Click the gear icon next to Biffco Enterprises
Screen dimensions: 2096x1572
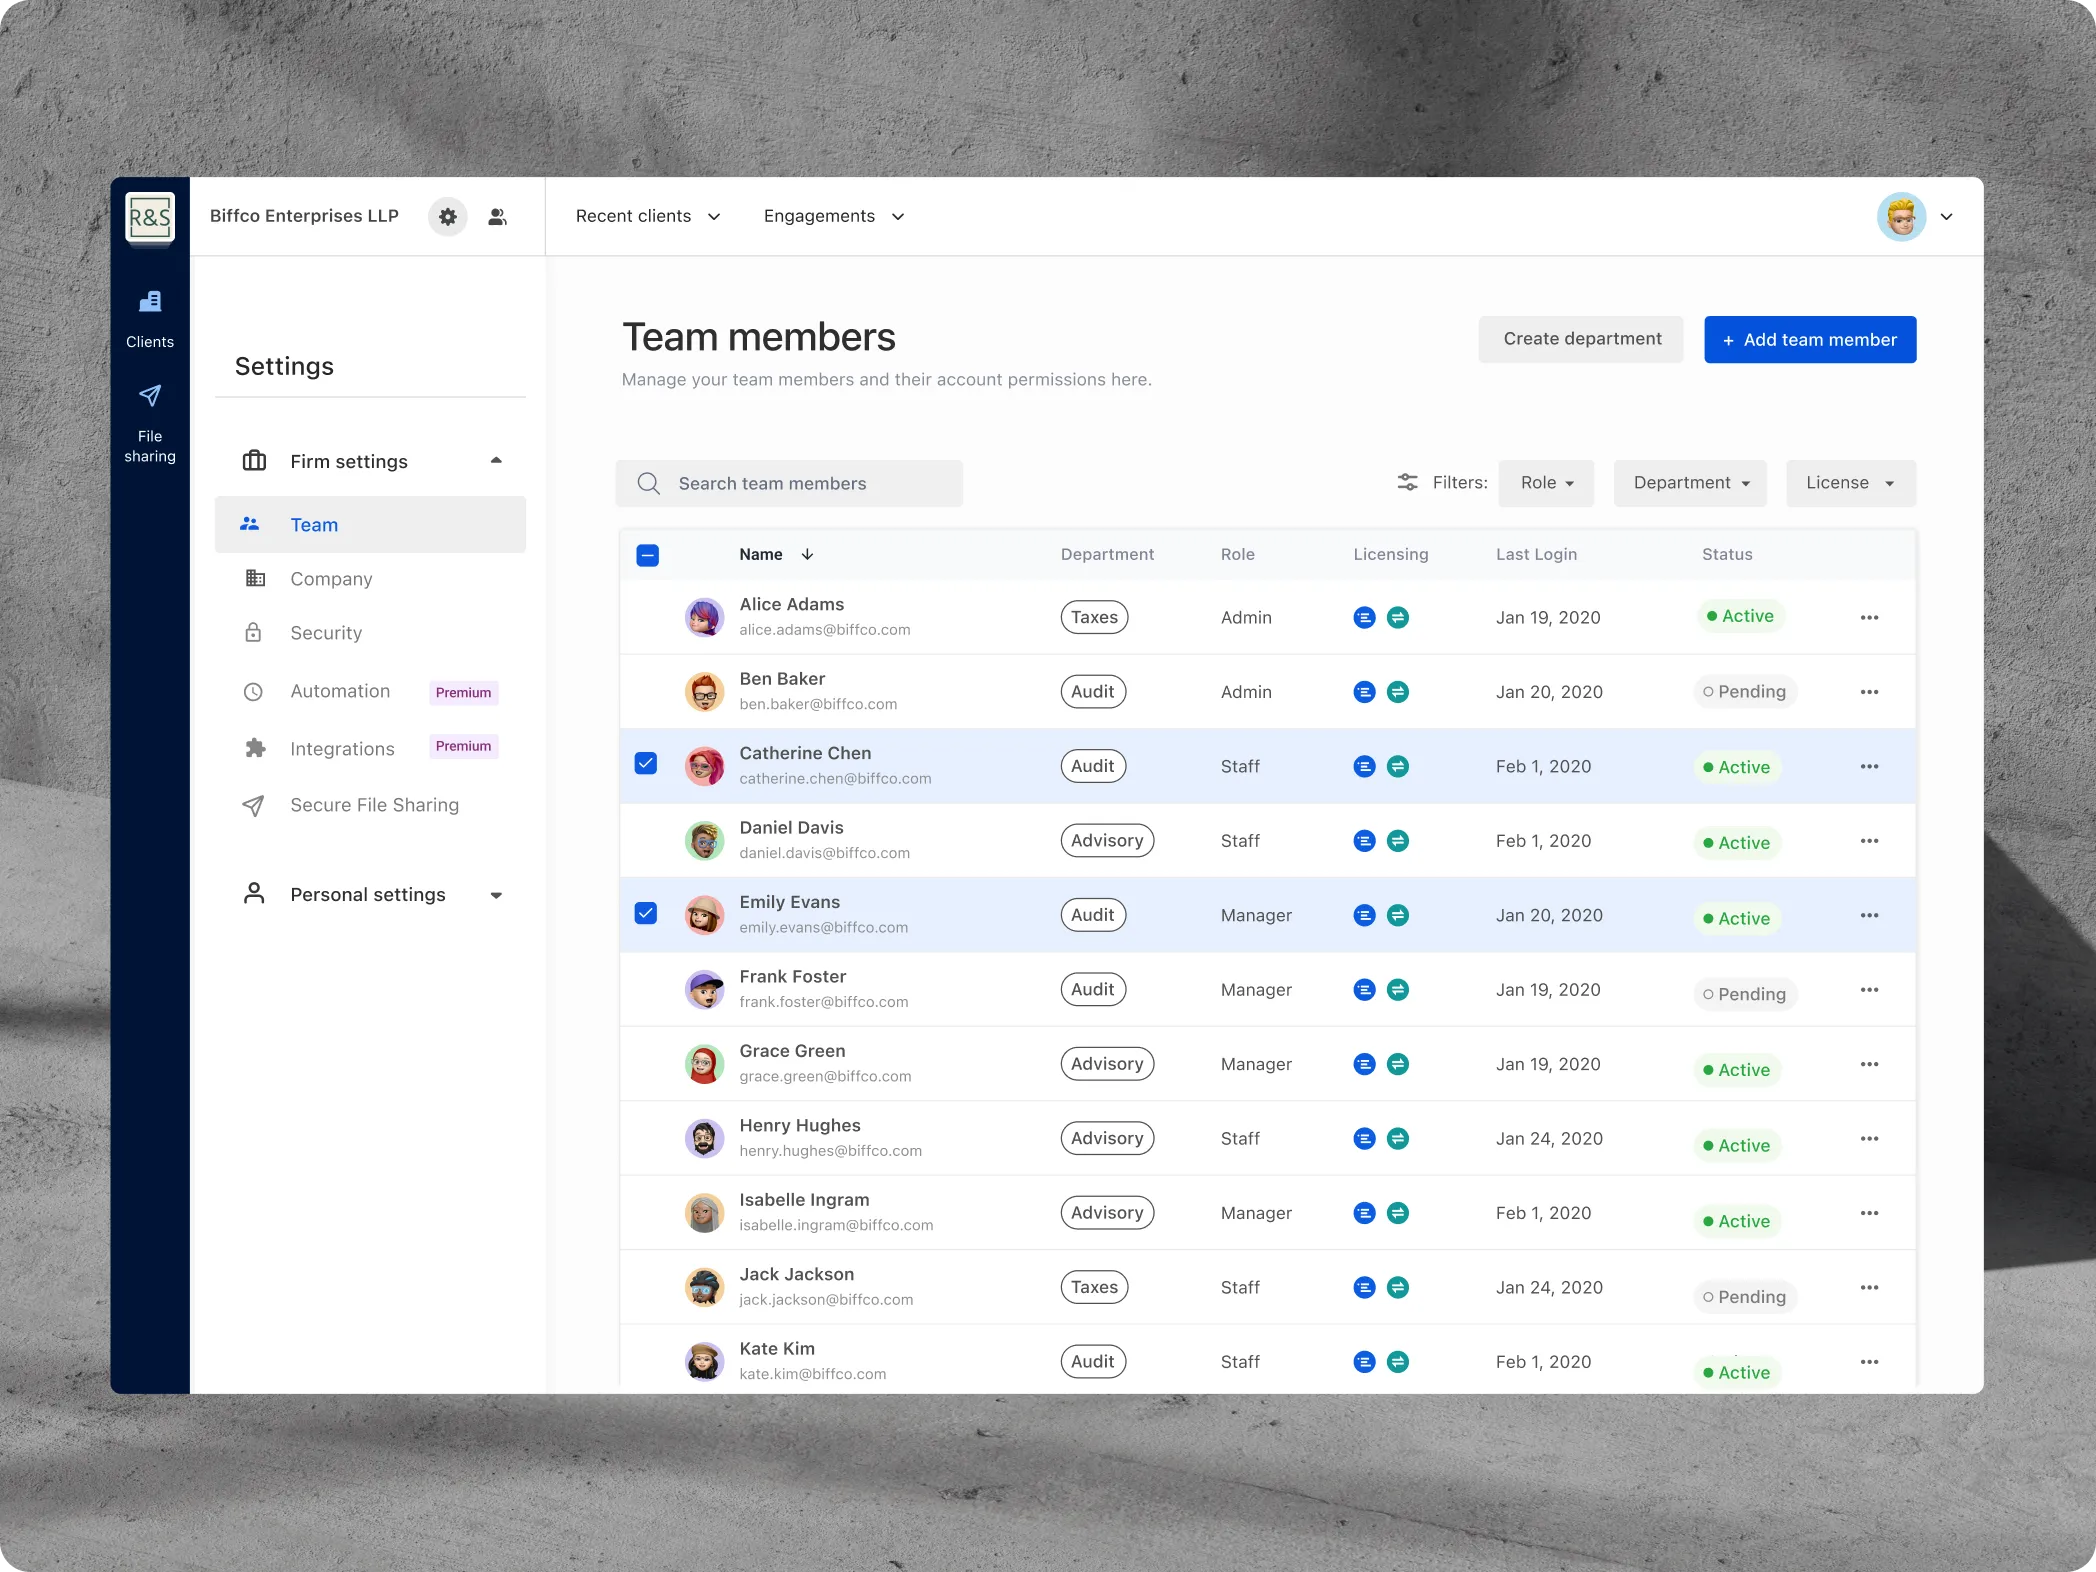(x=448, y=216)
